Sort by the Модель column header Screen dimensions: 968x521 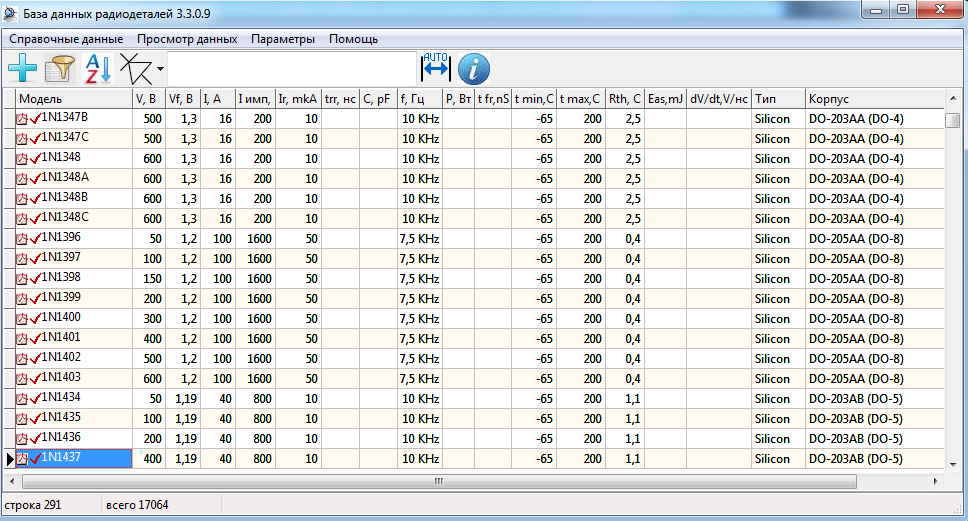pyautogui.click(x=74, y=99)
